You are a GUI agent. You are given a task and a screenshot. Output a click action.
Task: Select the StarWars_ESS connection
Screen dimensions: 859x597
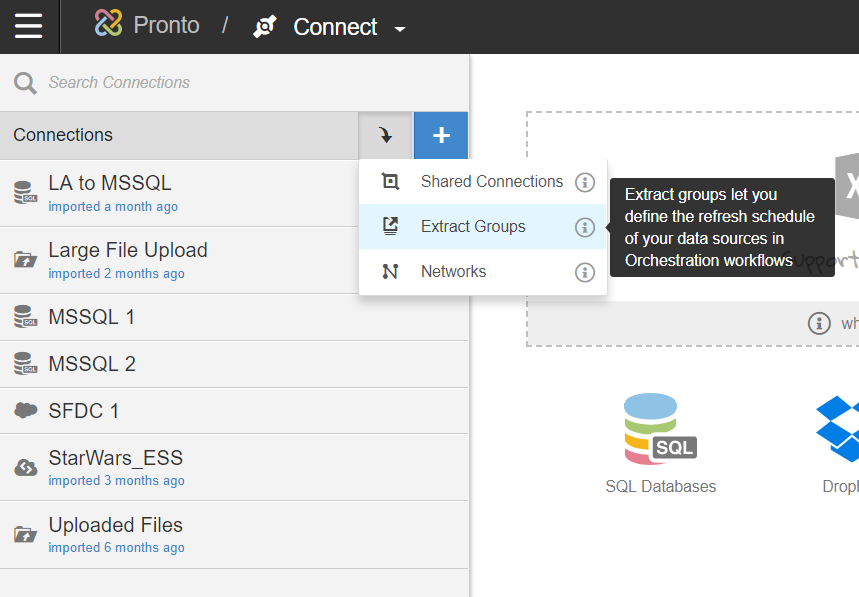pyautogui.click(x=115, y=459)
